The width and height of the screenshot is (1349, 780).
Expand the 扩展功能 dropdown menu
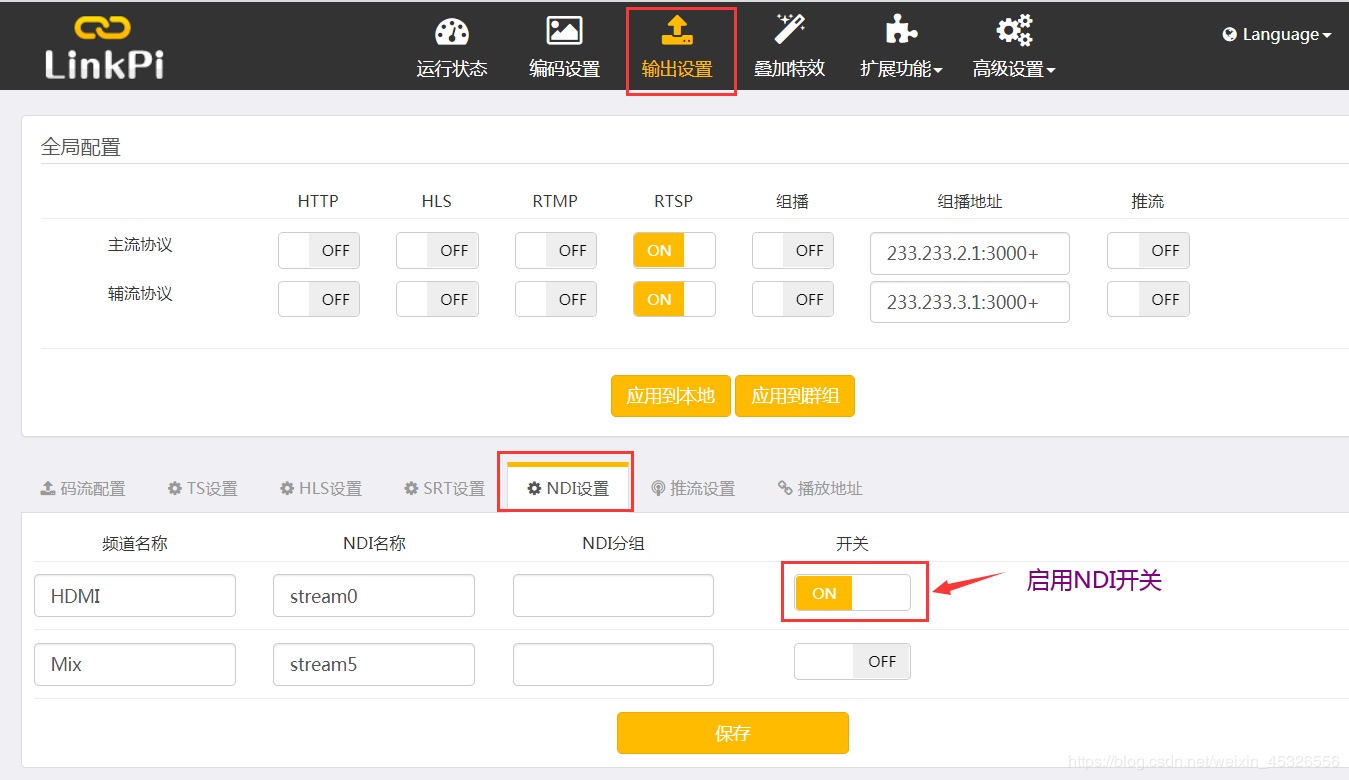[x=901, y=69]
